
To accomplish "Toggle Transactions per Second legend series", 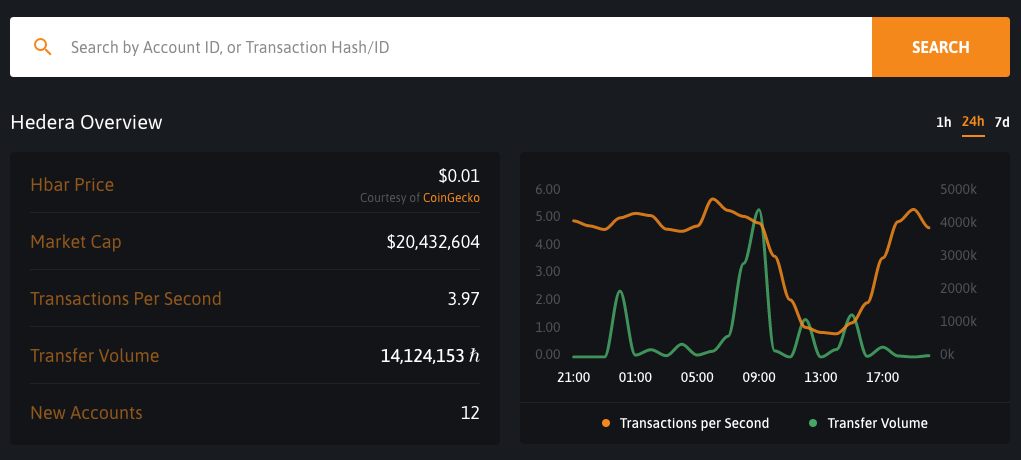I will click(x=694, y=423).
